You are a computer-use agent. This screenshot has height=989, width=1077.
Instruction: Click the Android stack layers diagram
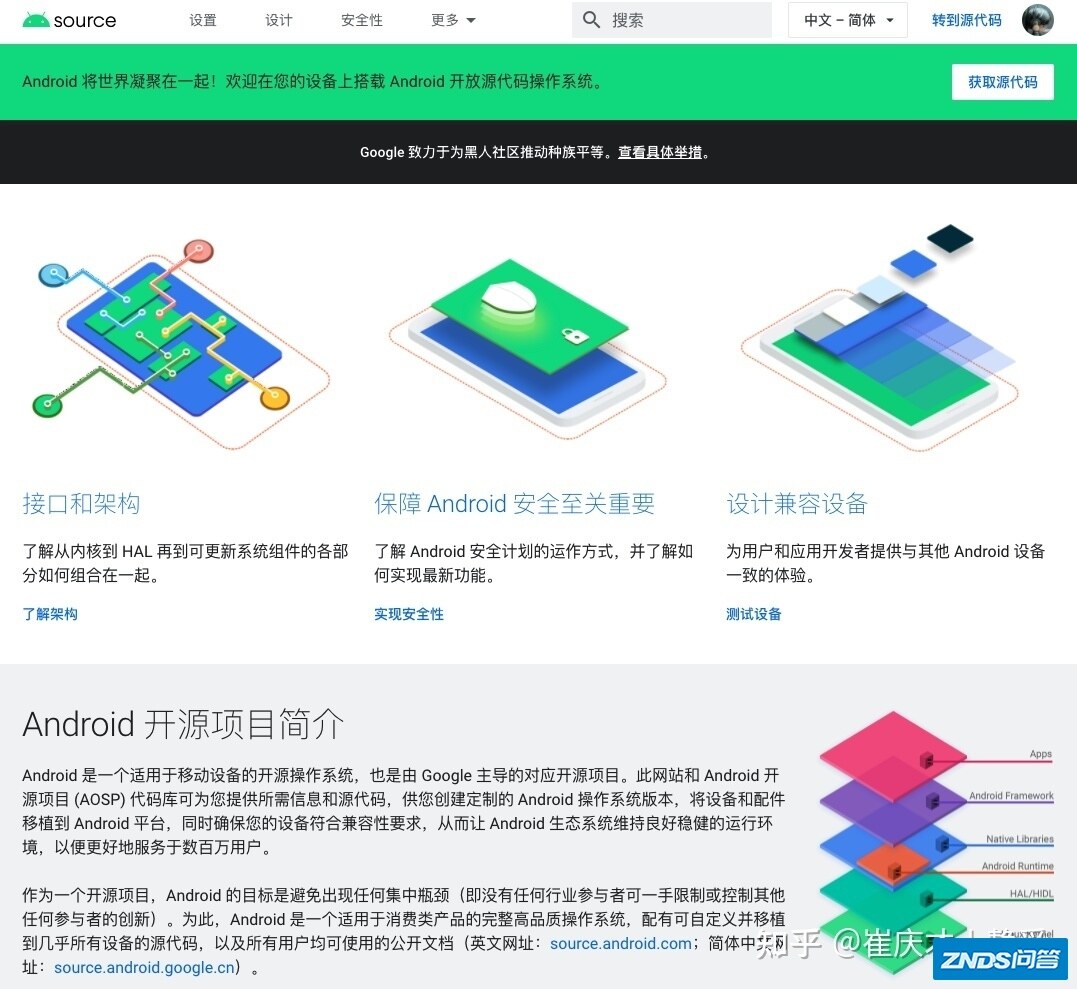pos(936,841)
